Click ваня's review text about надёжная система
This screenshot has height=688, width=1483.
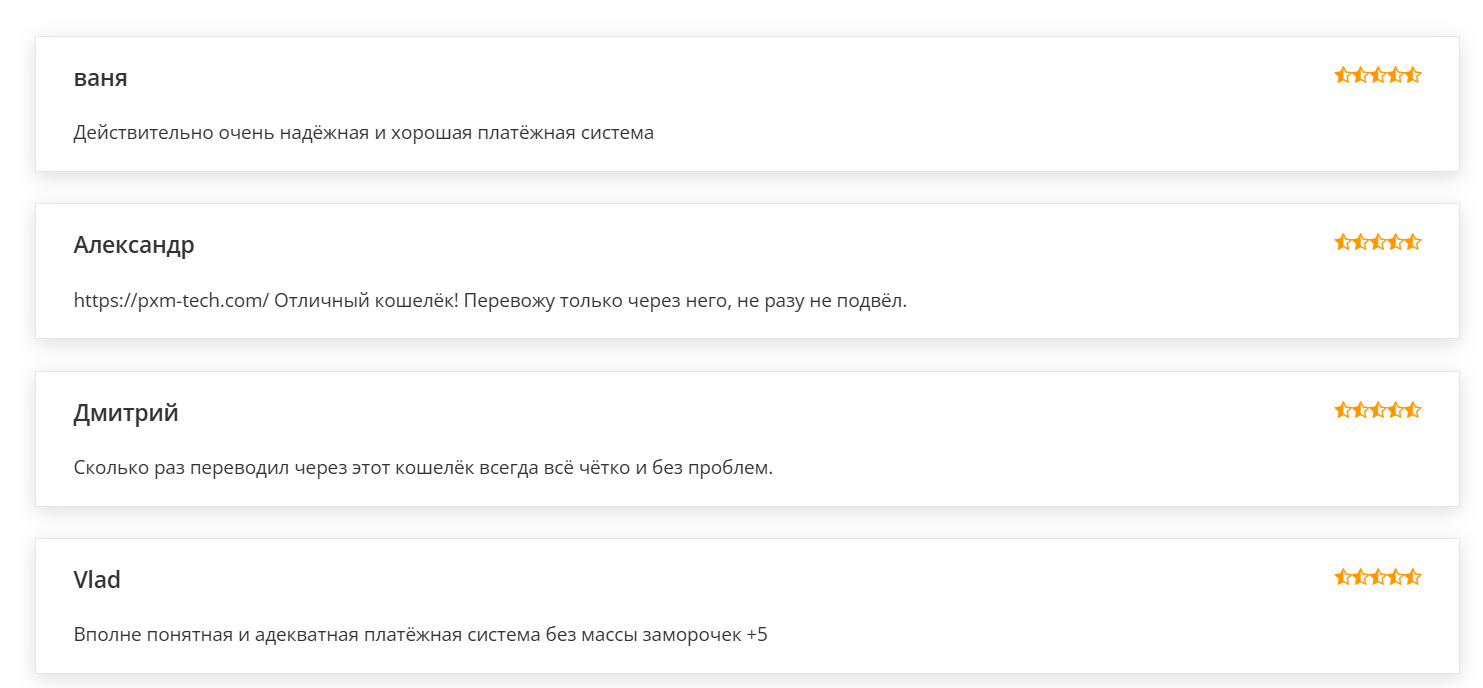[363, 132]
